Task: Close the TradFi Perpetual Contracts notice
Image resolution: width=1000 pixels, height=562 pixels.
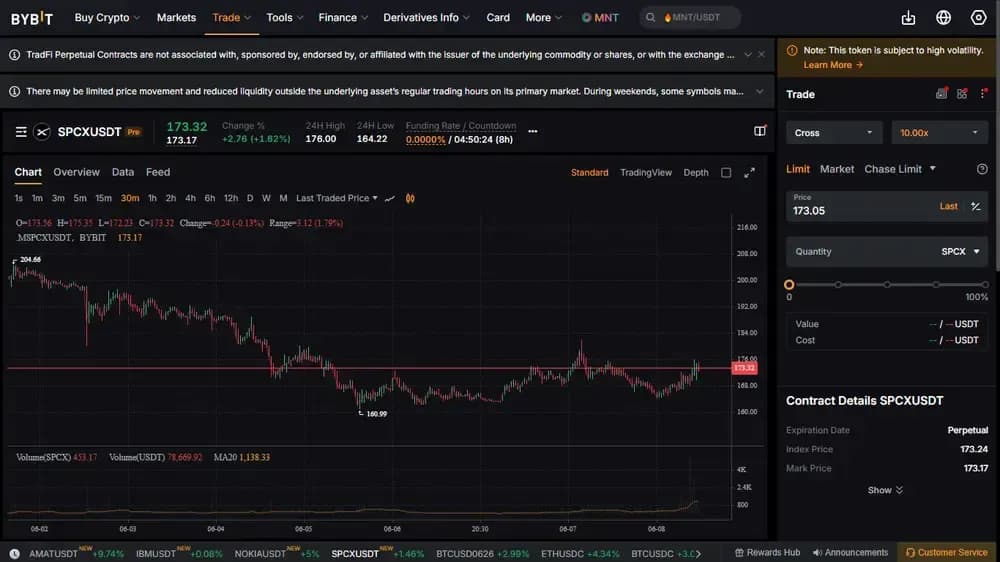Action: coord(761,55)
